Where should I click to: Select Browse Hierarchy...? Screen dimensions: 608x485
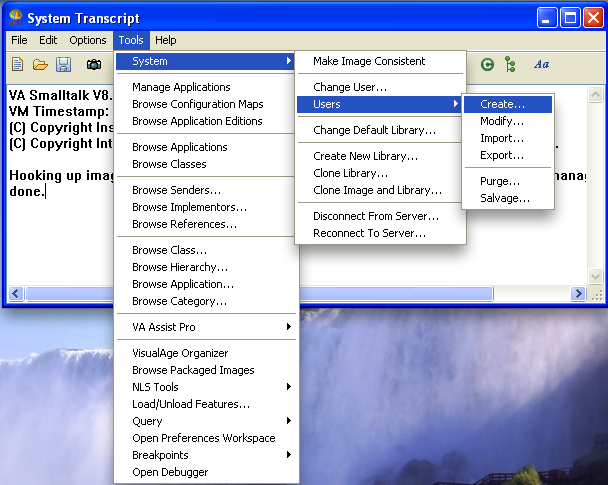[x=206, y=268]
